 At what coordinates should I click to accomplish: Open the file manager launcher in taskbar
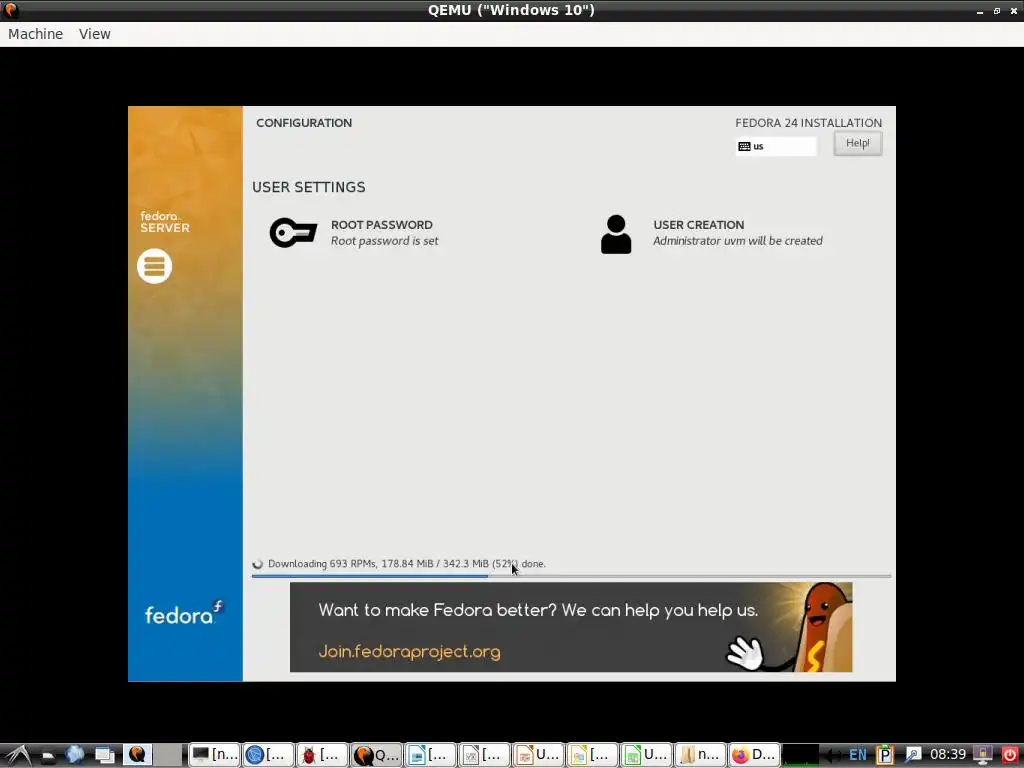coord(48,755)
